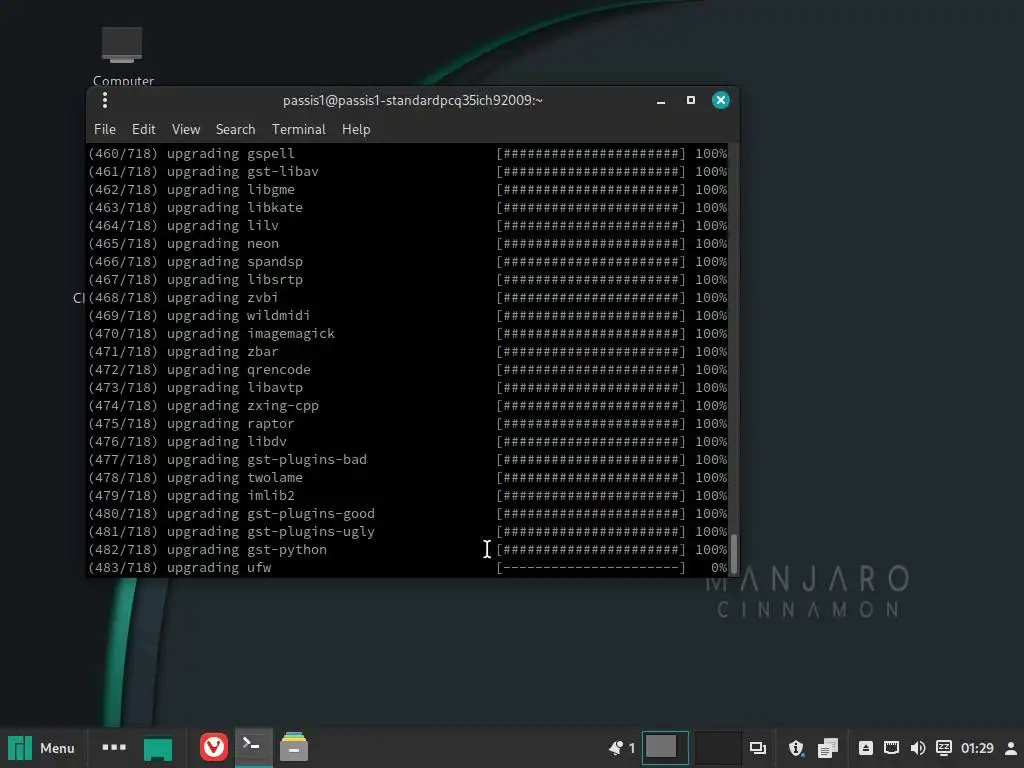Click the 'upgrading gst-libav' line

click(x=408, y=172)
